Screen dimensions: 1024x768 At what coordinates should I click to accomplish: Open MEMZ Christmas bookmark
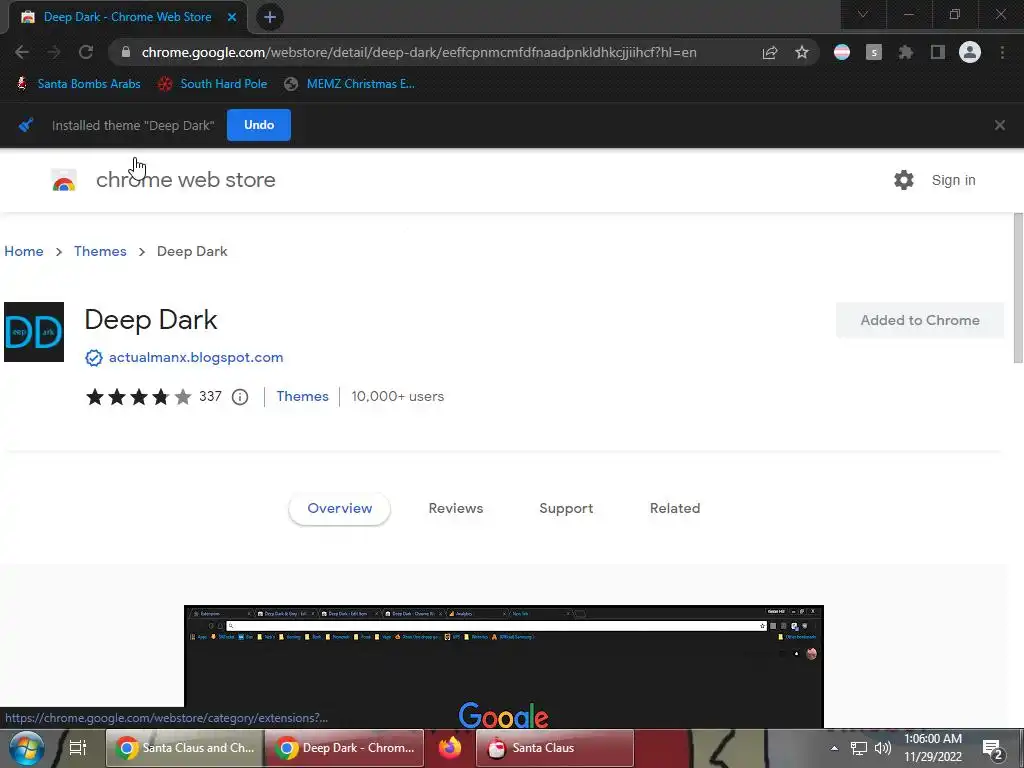click(x=350, y=84)
